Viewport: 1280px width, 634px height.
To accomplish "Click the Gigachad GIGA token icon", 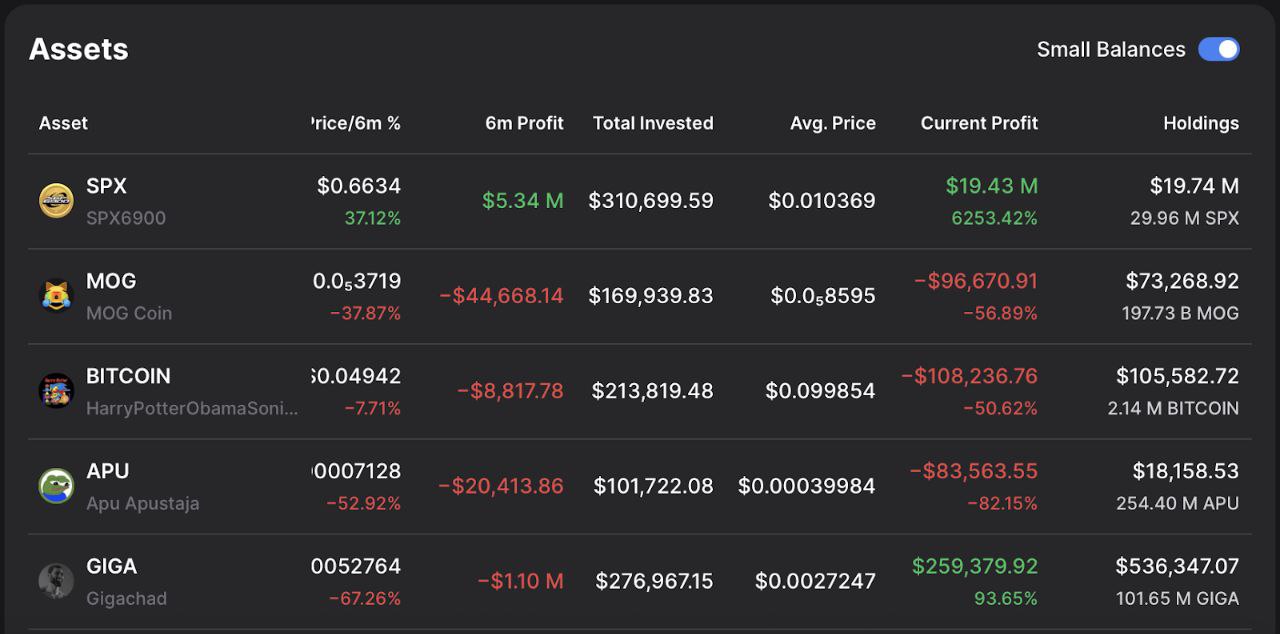I will (56, 581).
